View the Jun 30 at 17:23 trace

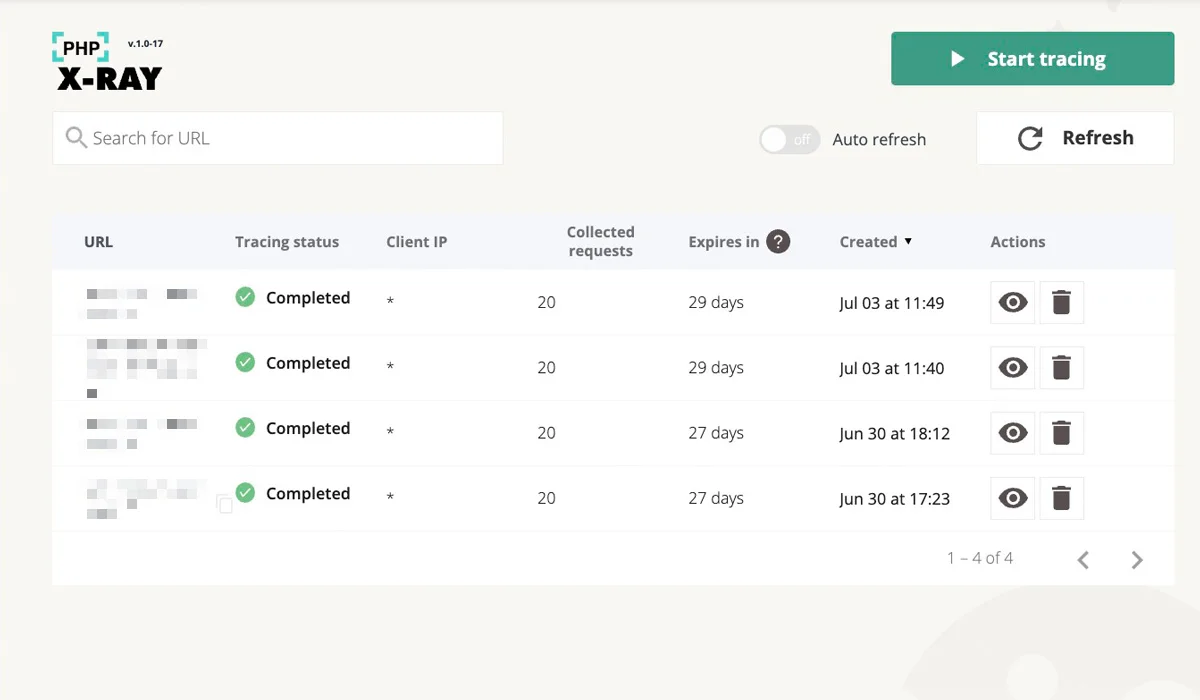tap(1013, 498)
